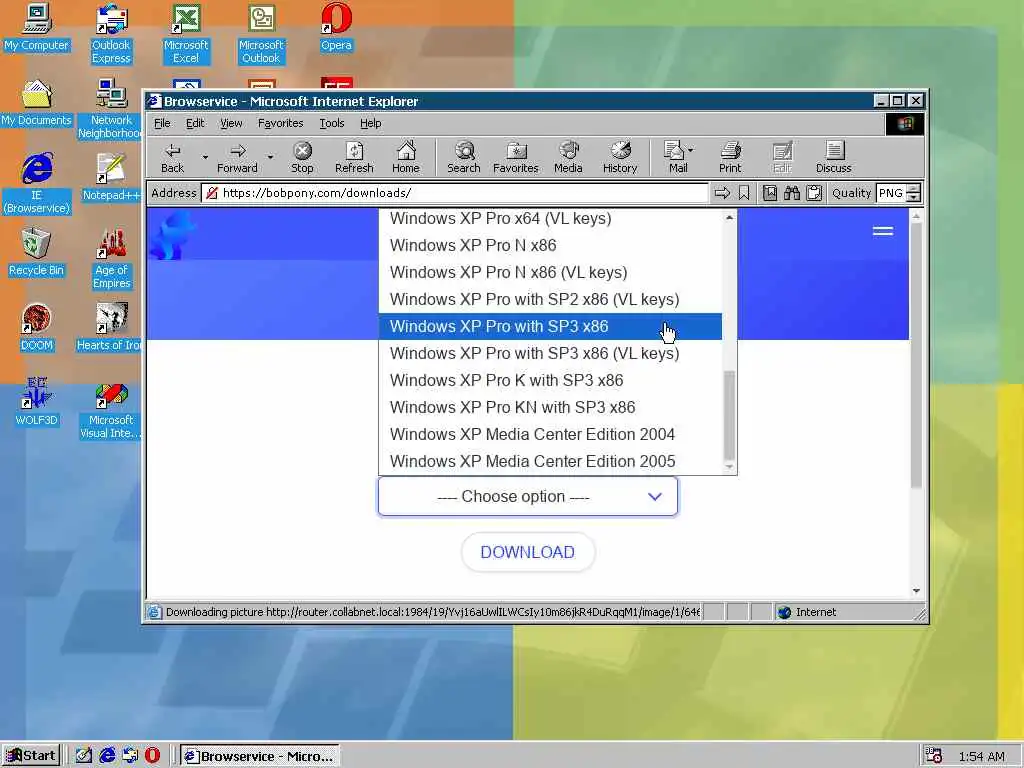The width and height of the screenshot is (1024, 768).
Task: Click the Mail toolbar button
Action: (x=678, y=158)
